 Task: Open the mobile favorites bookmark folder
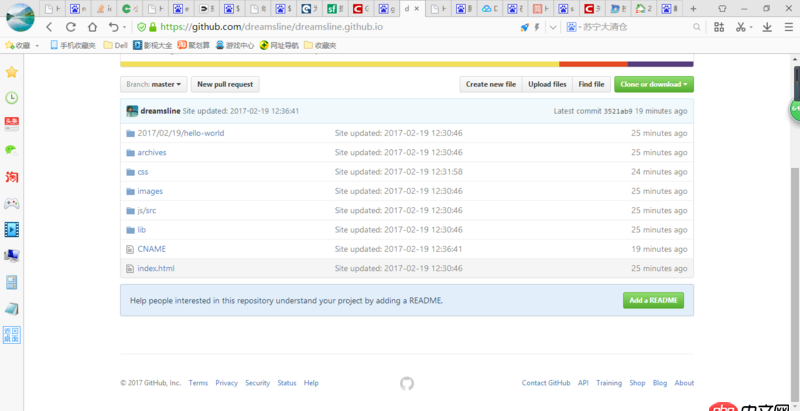[73, 46]
